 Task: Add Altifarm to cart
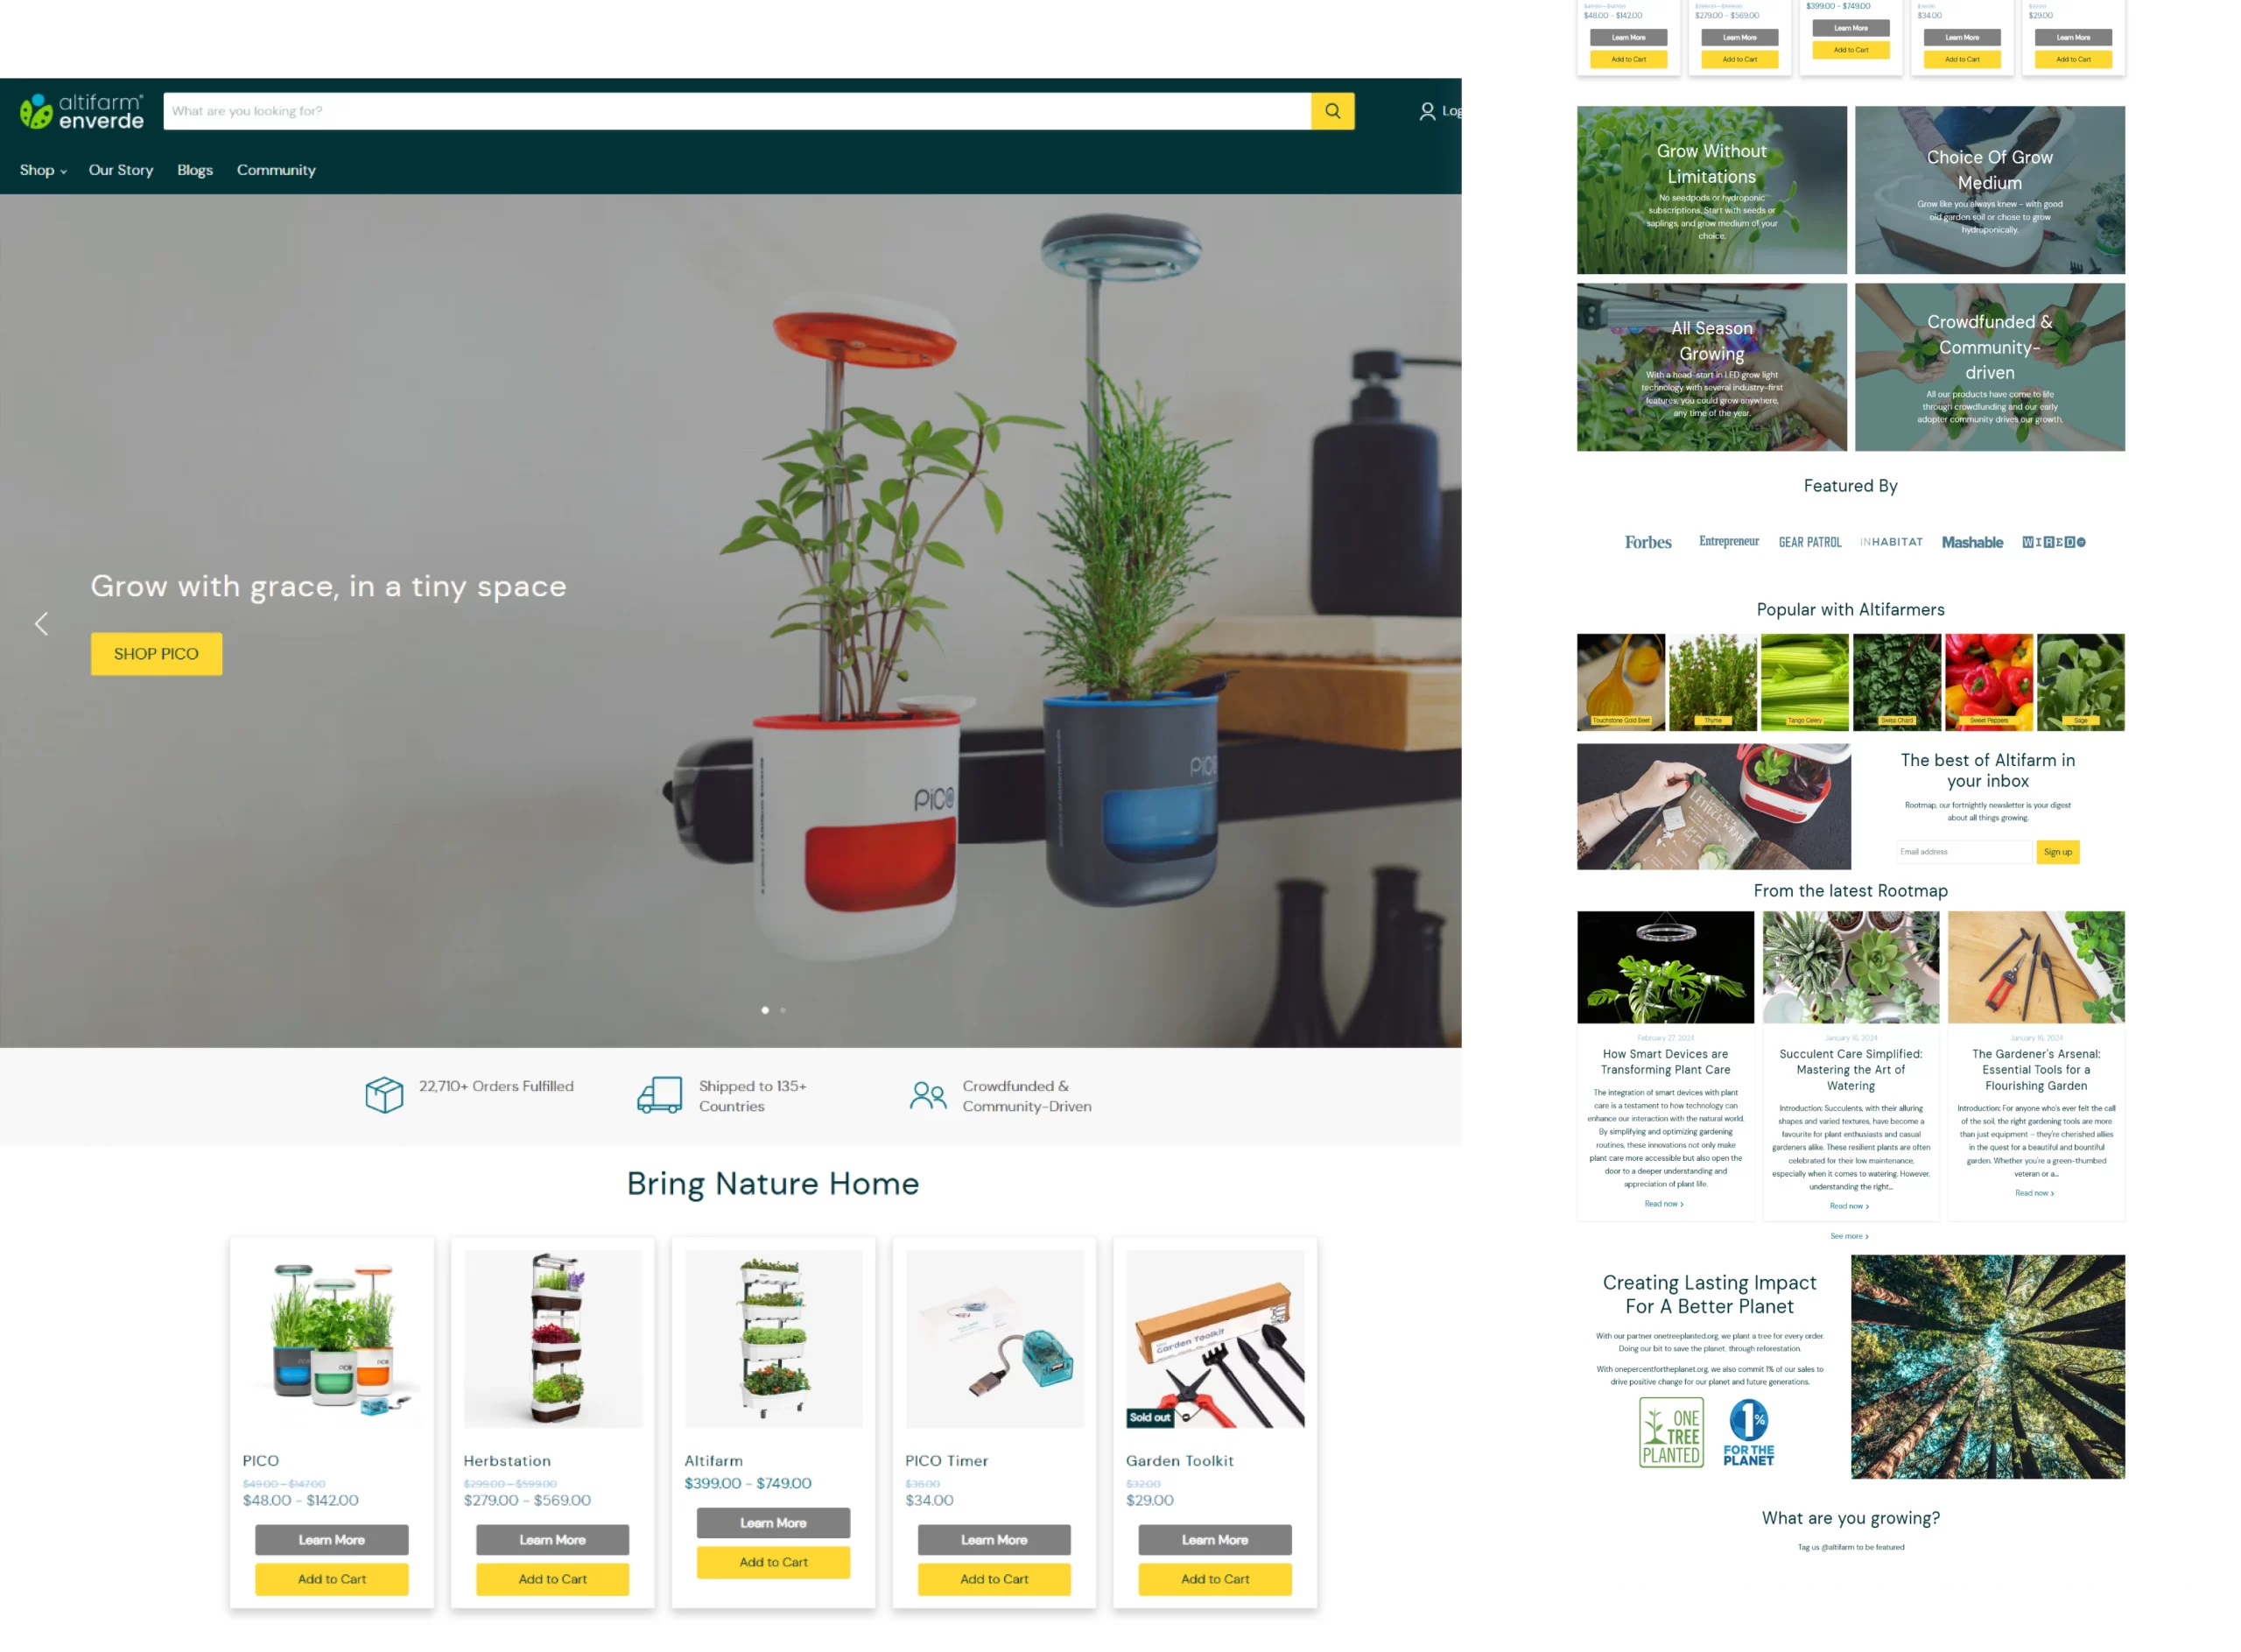tap(773, 1562)
